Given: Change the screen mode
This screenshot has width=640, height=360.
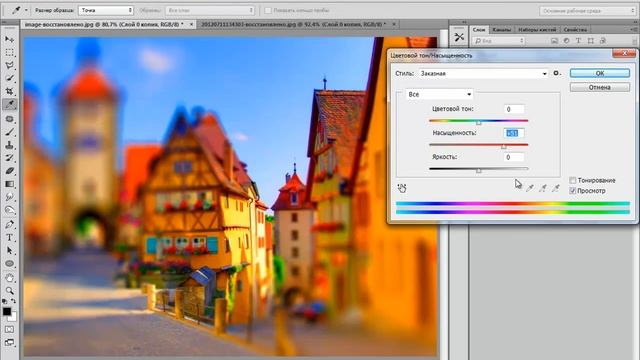Looking at the screenshot, I should pyautogui.click(x=9, y=342).
